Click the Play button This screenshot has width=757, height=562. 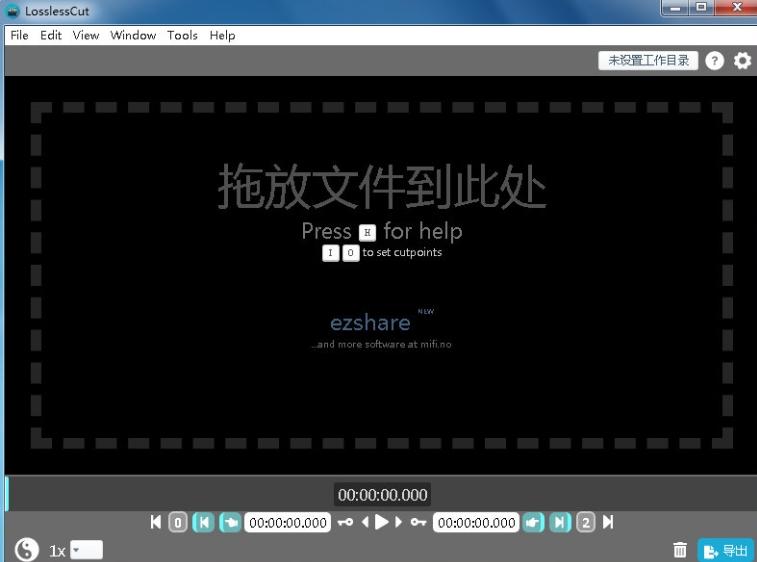(381, 522)
